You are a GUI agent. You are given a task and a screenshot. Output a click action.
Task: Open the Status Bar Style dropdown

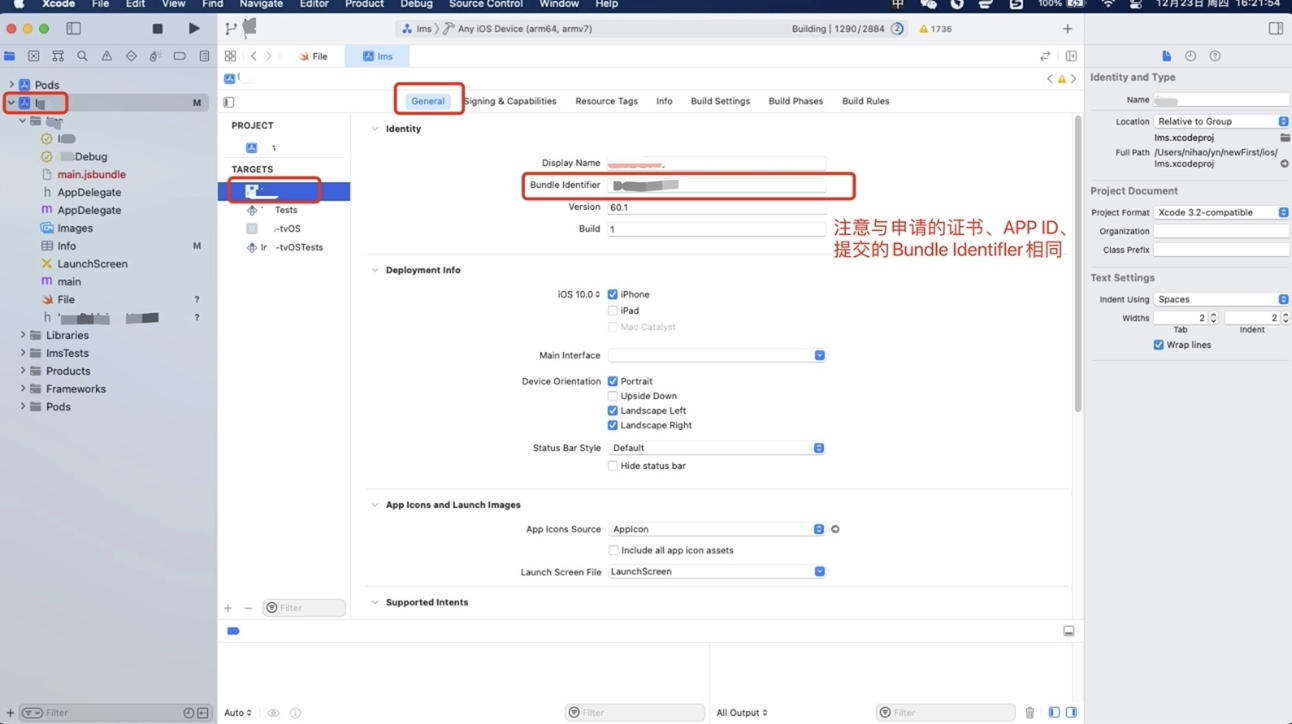click(x=716, y=448)
